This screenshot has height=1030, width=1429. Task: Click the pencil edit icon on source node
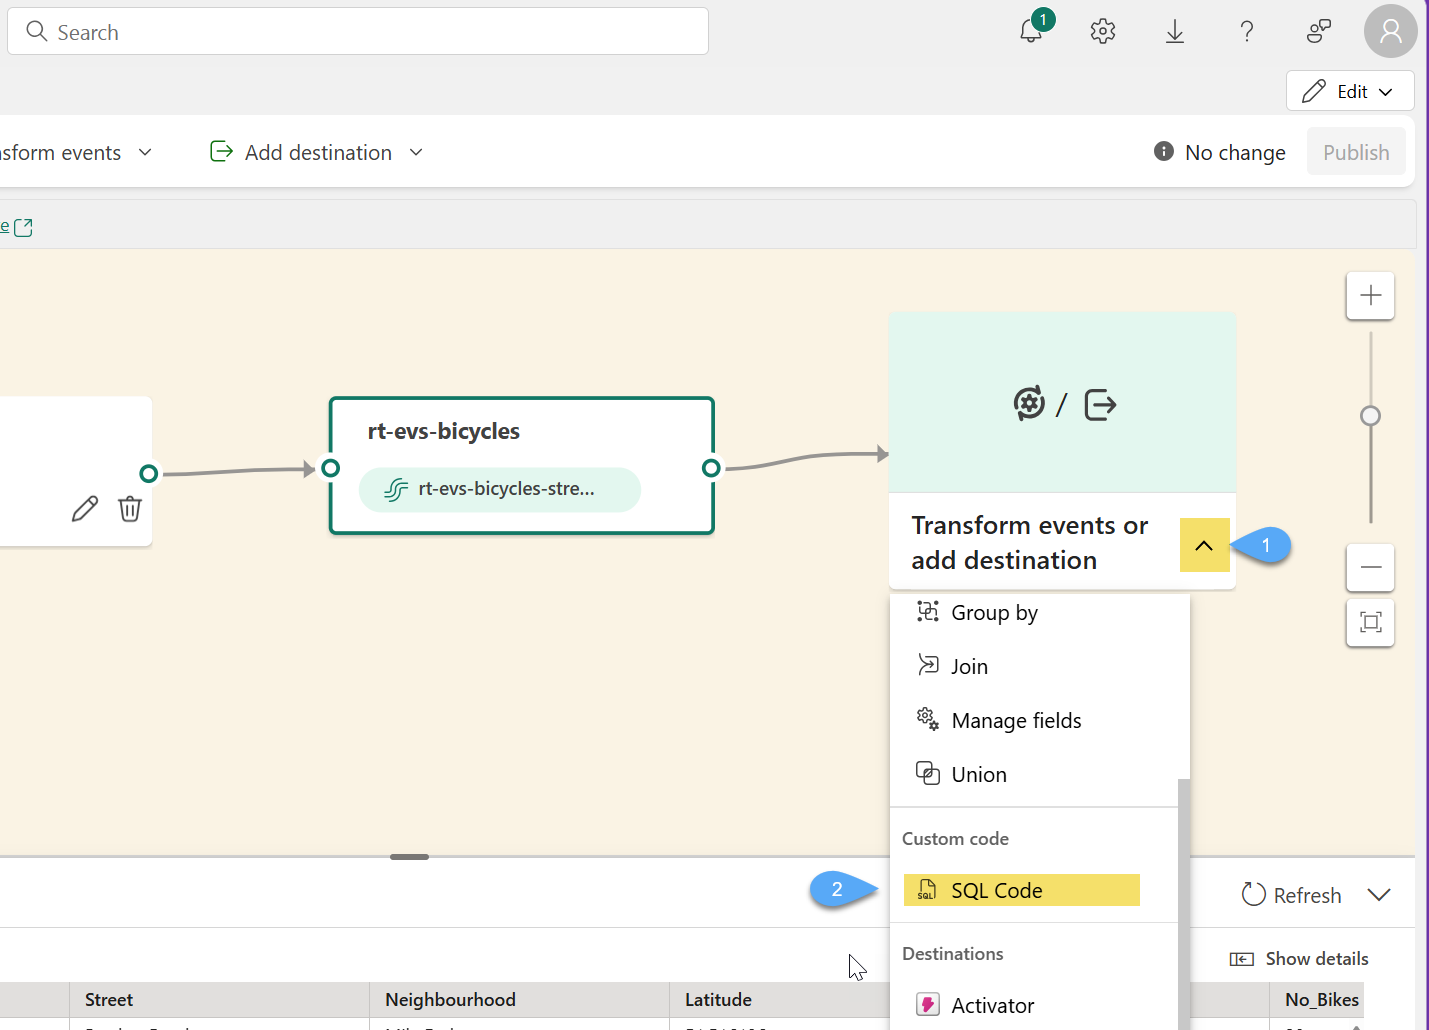coord(85,509)
